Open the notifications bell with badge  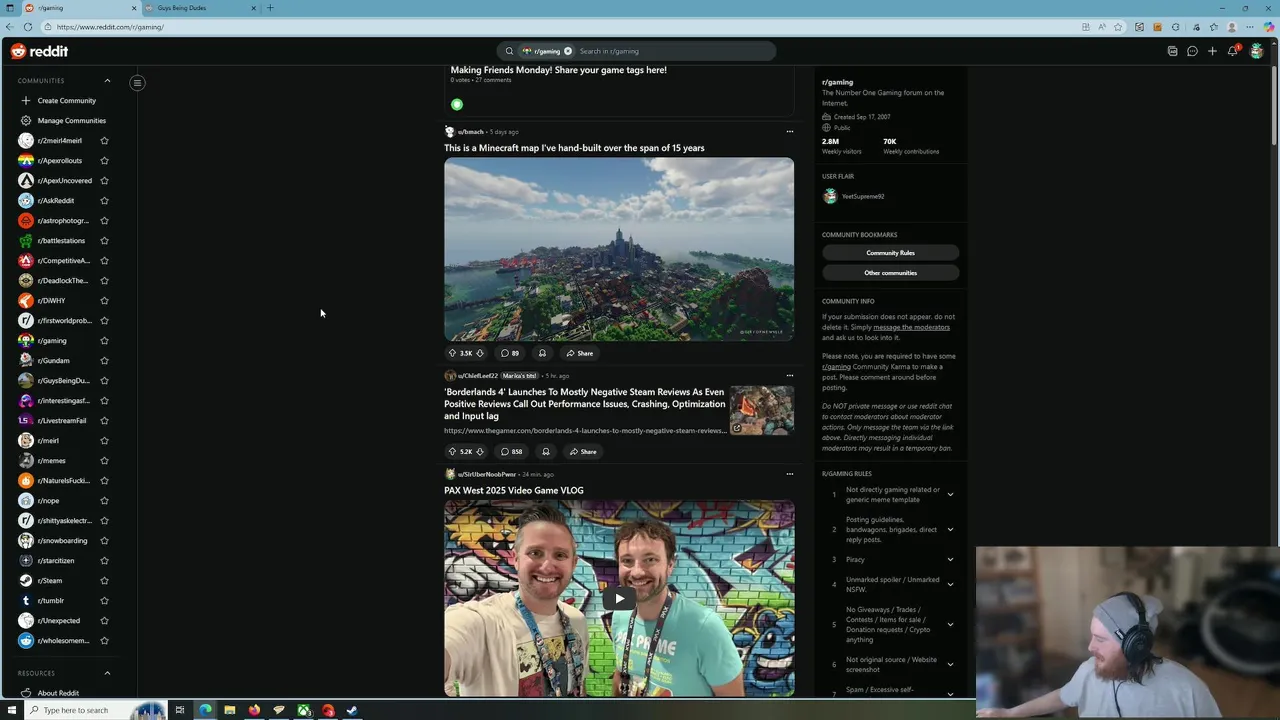click(x=1233, y=50)
